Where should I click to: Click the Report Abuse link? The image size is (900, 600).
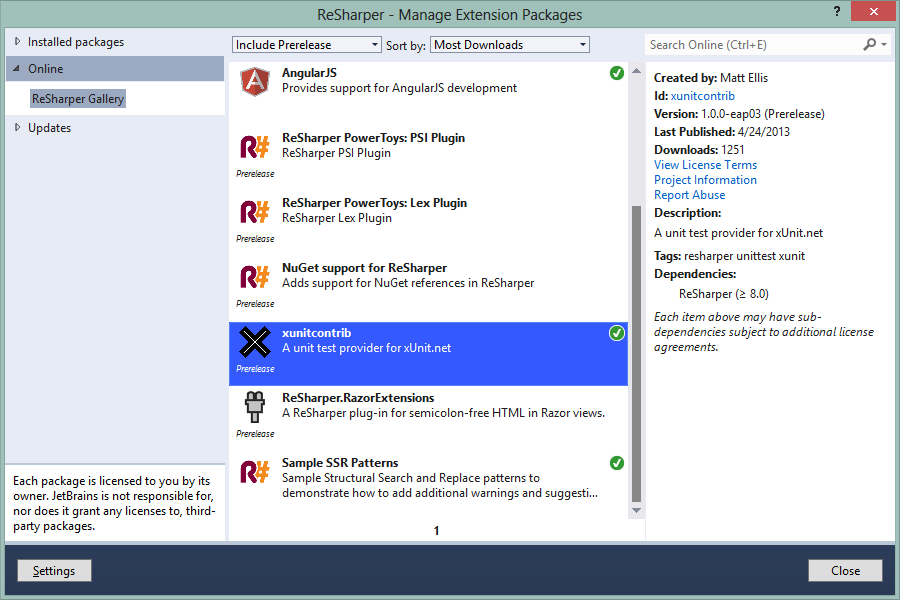pyautogui.click(x=689, y=195)
